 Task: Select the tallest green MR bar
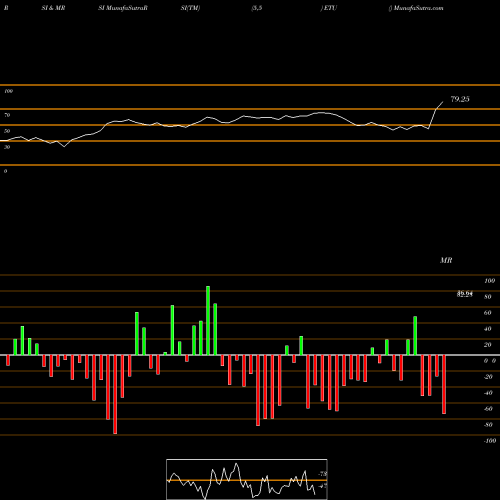tap(208, 320)
